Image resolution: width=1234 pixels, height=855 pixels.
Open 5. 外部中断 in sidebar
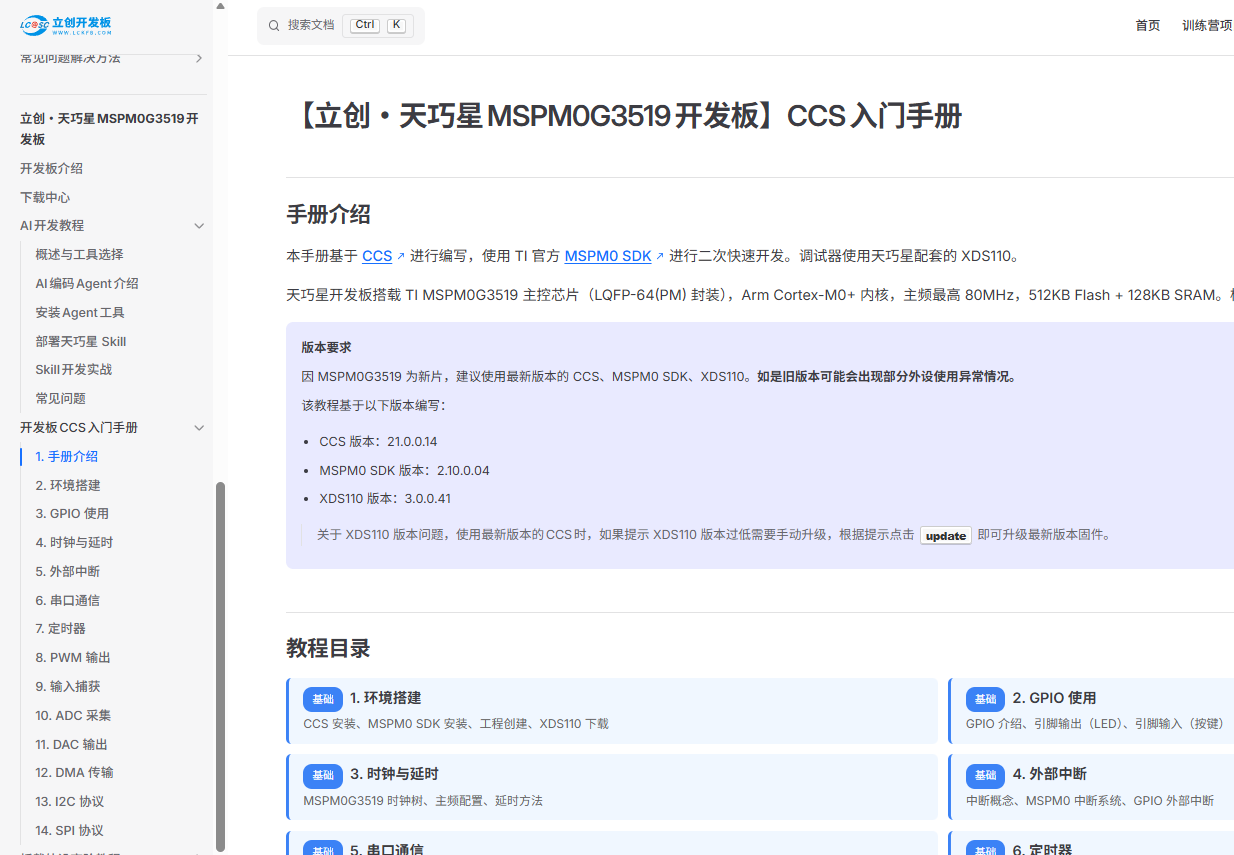click(68, 572)
